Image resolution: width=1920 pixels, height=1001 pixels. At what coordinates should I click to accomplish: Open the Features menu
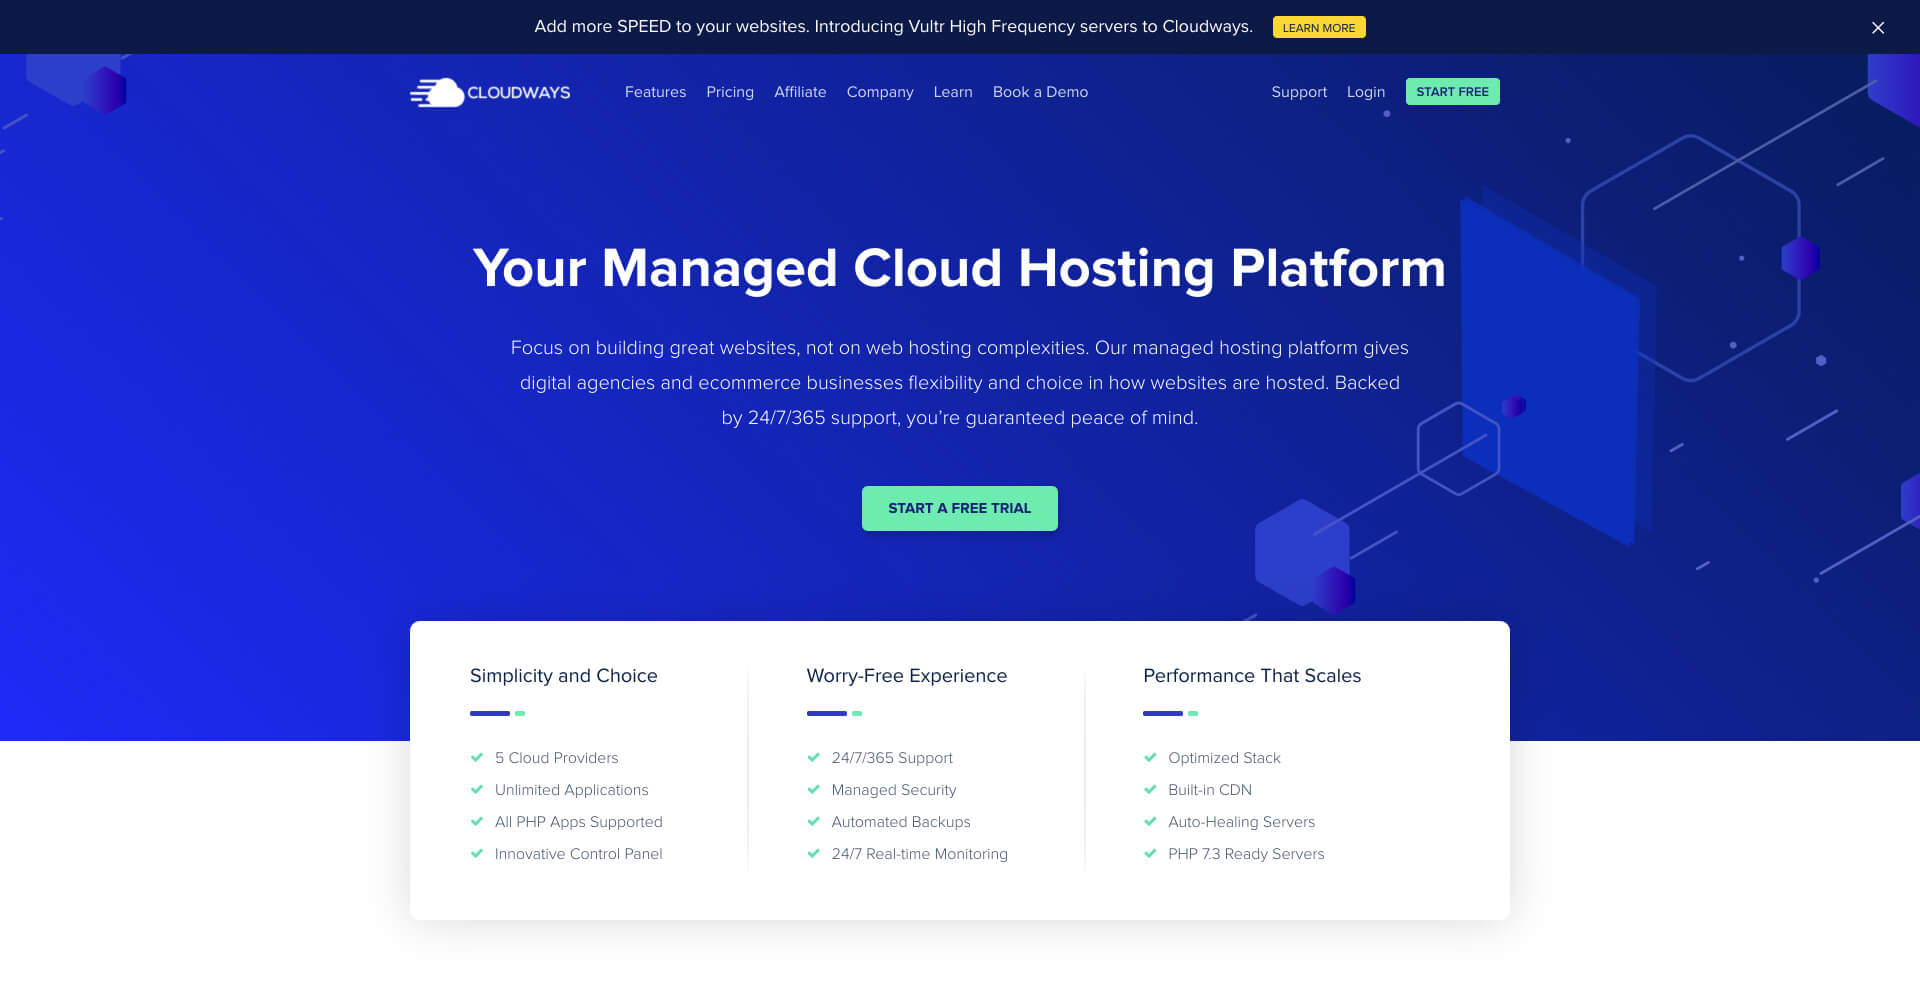tap(655, 92)
